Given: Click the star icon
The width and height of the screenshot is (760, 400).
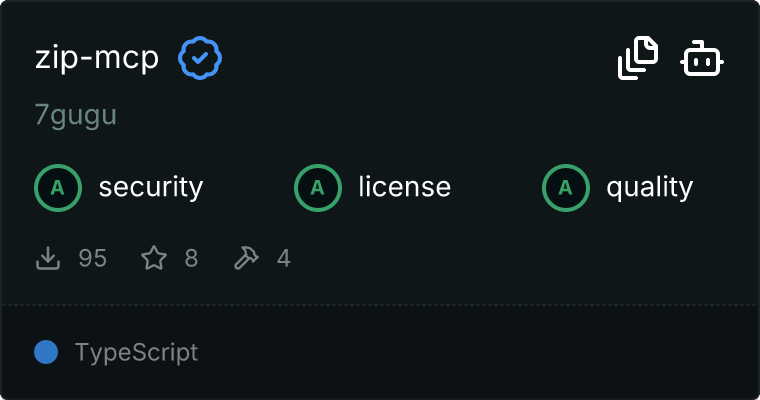Looking at the screenshot, I should tap(154, 259).
